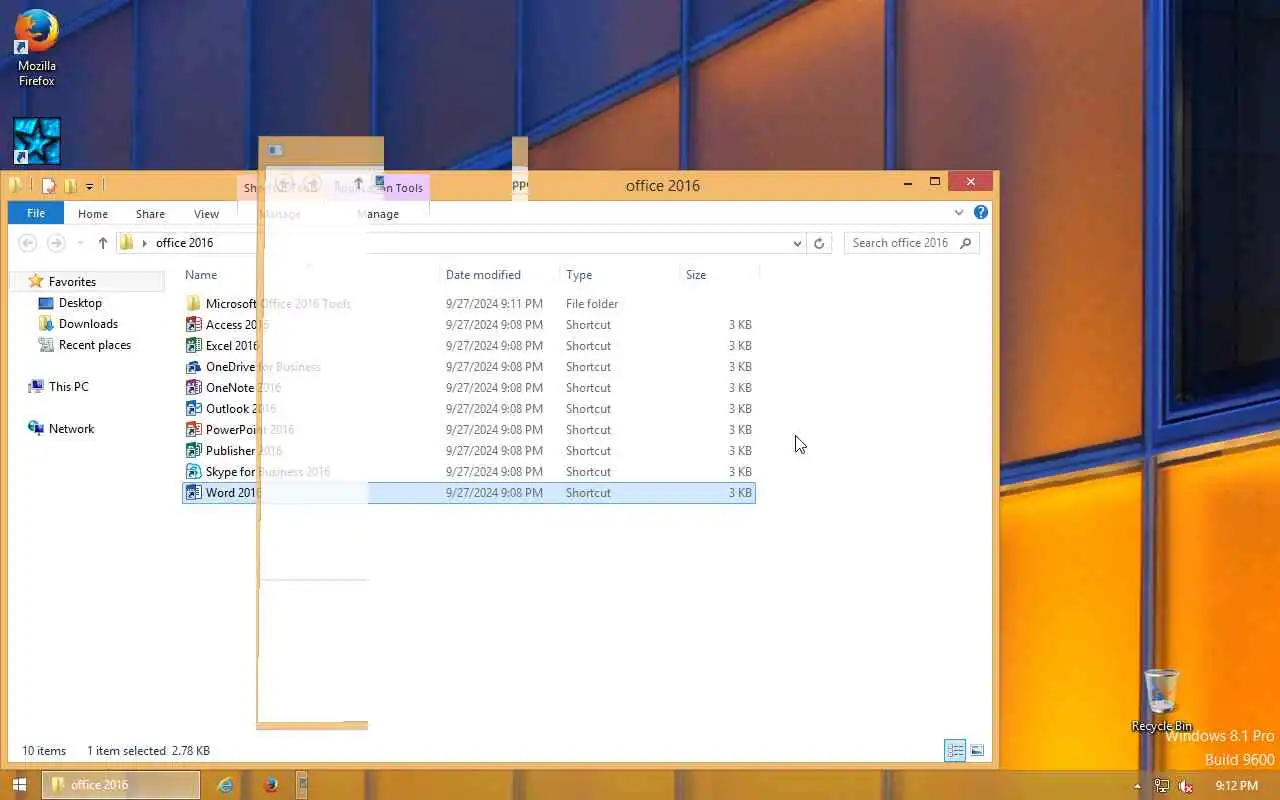Click office 2016 in the address bar
The height and width of the screenshot is (800, 1280).
(x=184, y=243)
